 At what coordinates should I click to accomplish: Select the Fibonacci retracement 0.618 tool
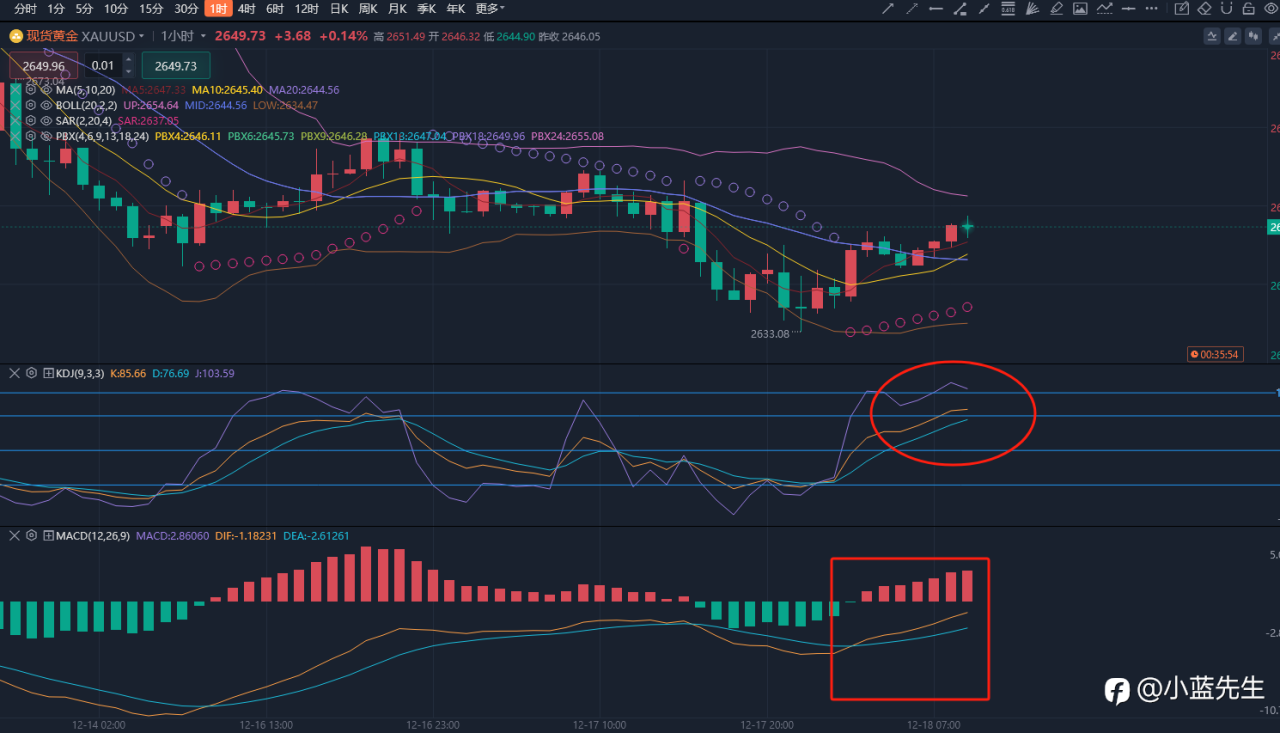point(1008,9)
